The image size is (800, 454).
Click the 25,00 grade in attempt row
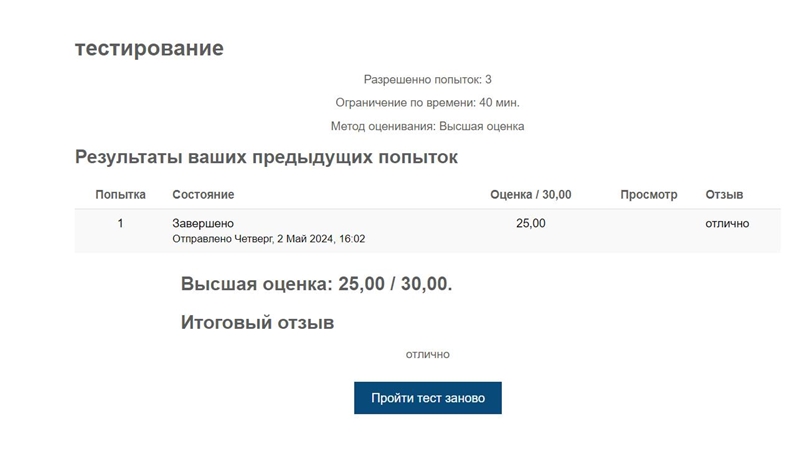531,223
